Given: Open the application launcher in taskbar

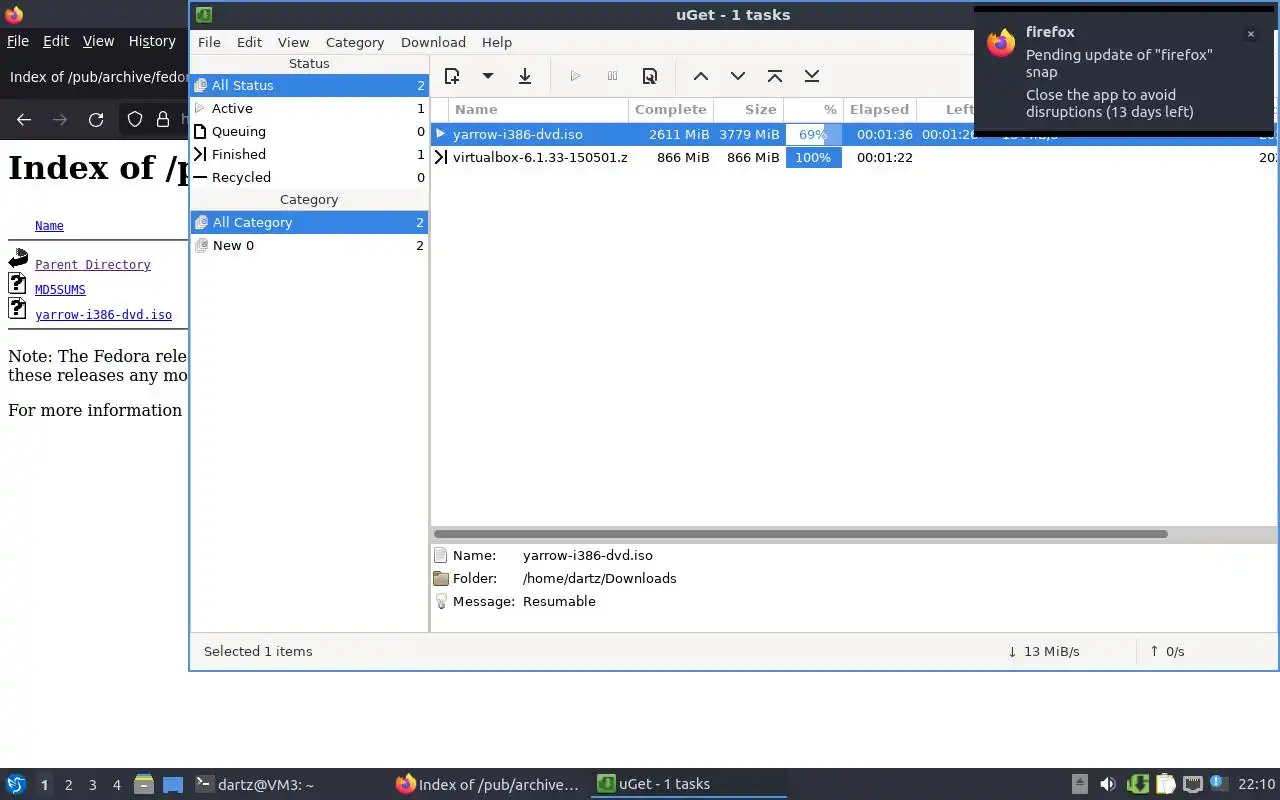Looking at the screenshot, I should click(x=16, y=784).
